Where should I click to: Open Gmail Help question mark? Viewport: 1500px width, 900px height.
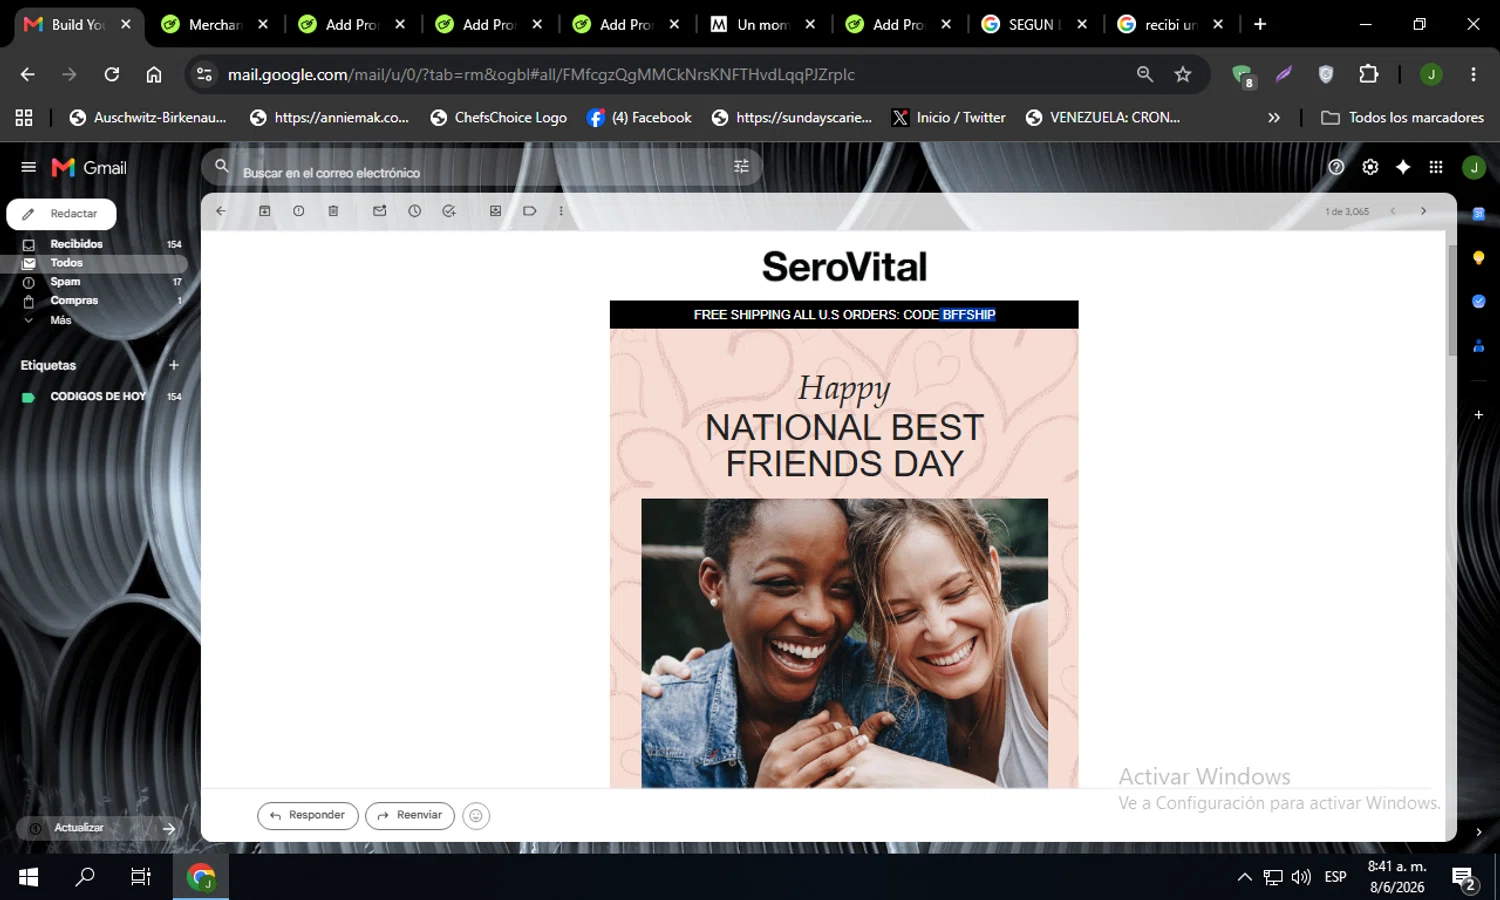point(1336,167)
